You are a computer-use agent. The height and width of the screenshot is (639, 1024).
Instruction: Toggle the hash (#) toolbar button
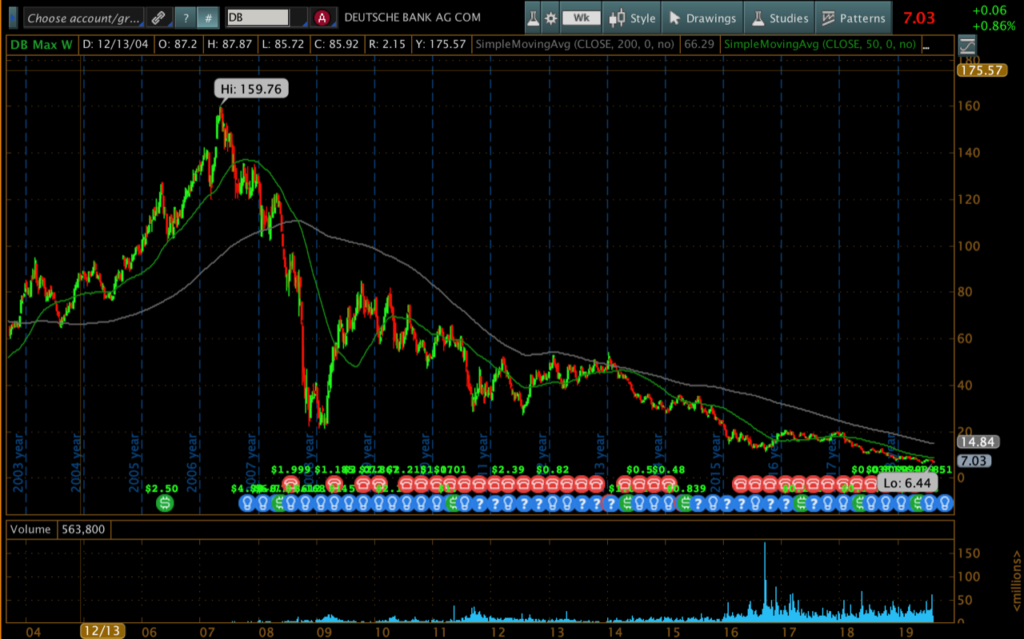pos(208,18)
